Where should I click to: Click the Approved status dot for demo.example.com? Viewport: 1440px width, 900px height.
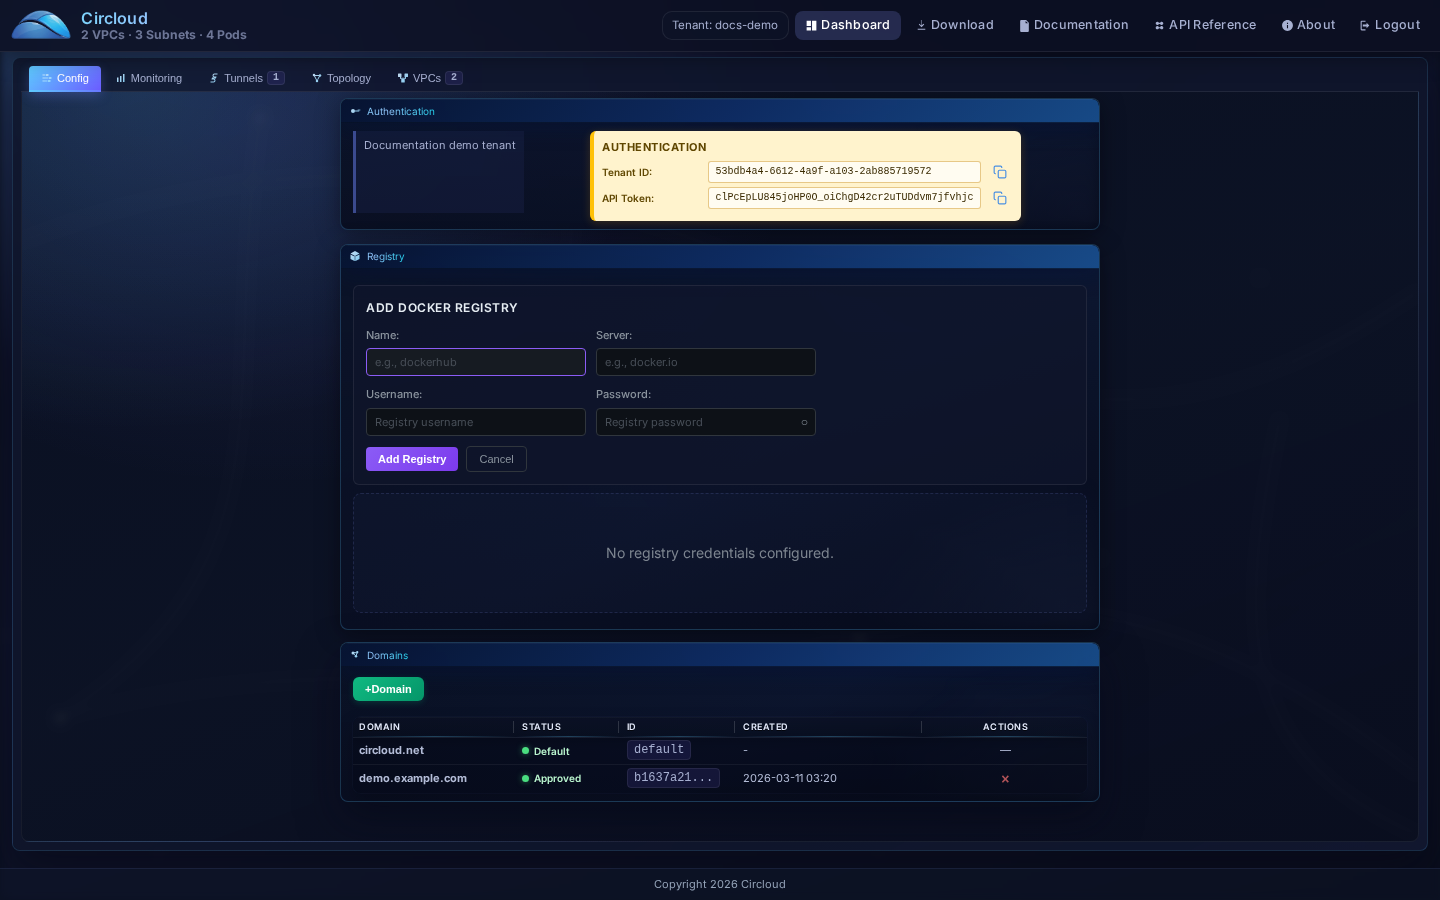point(525,779)
